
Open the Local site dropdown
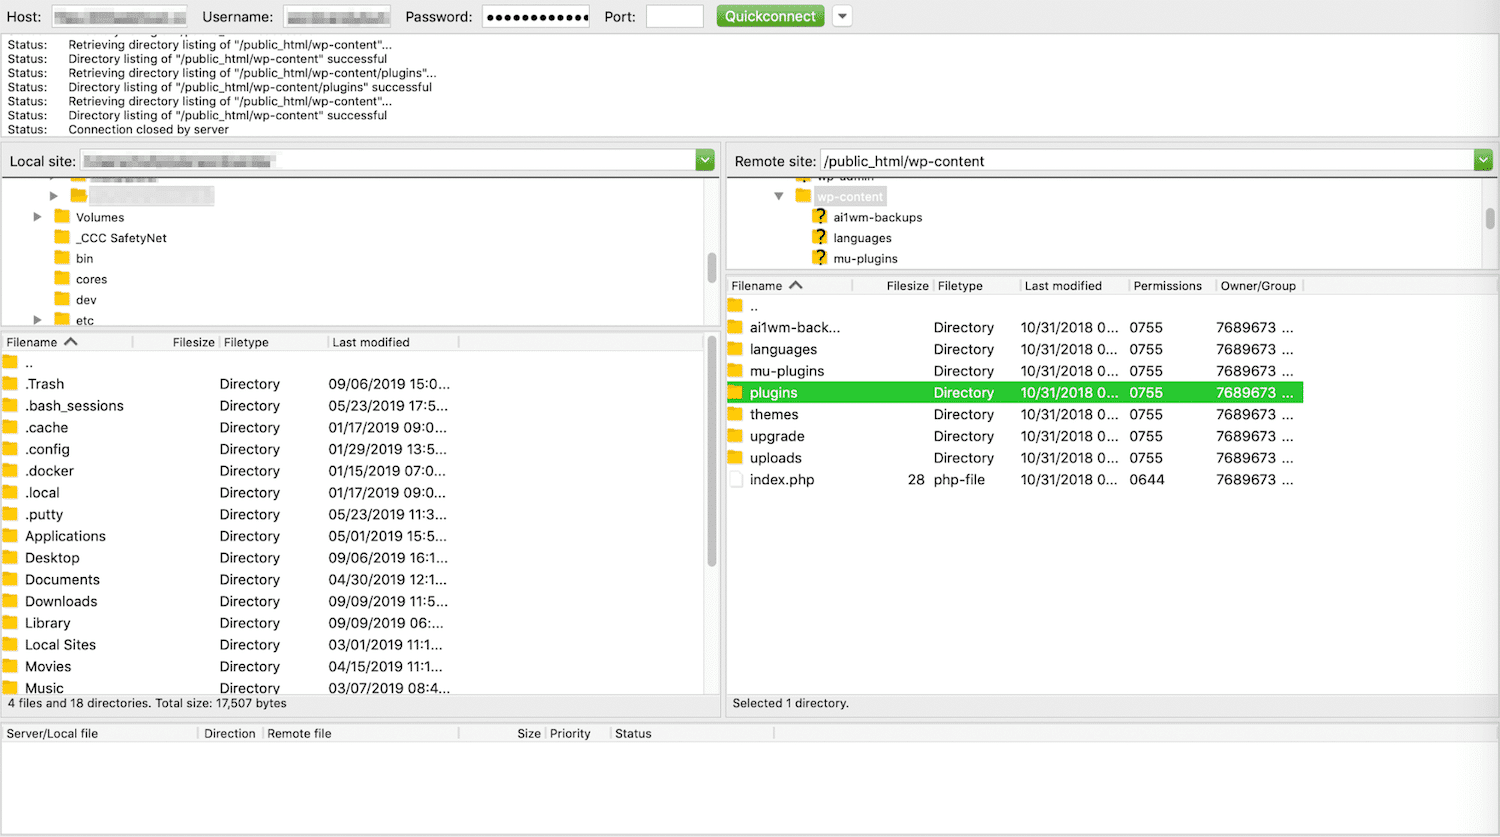pos(705,159)
